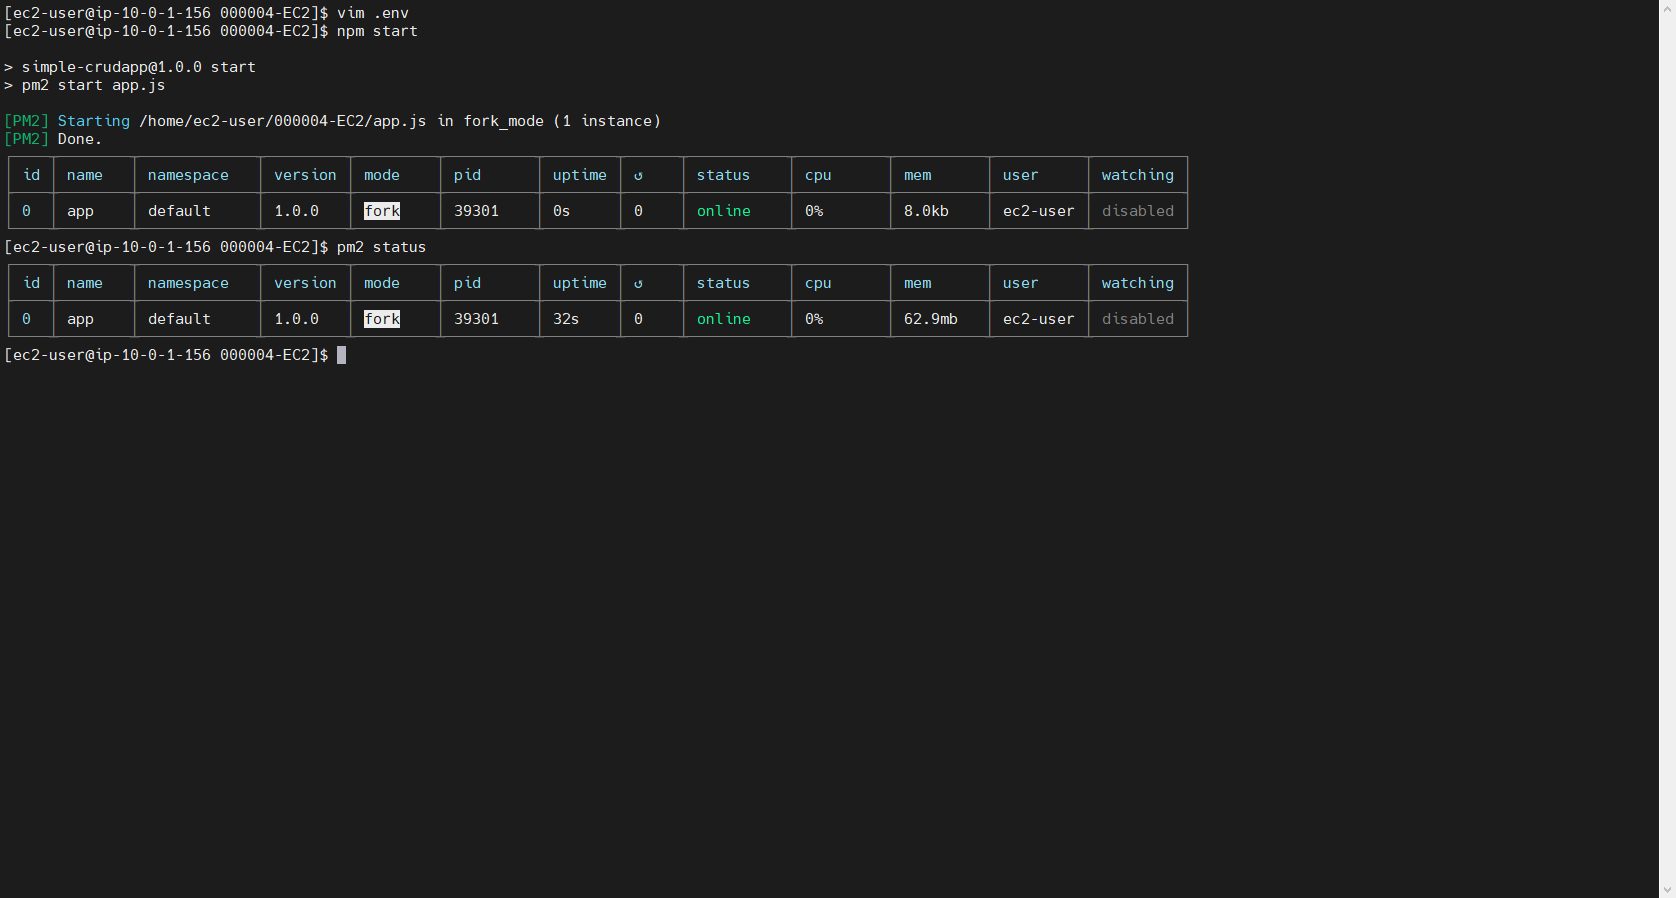
Task: Click highlighted 'fork' mode in first table
Action: [382, 211]
